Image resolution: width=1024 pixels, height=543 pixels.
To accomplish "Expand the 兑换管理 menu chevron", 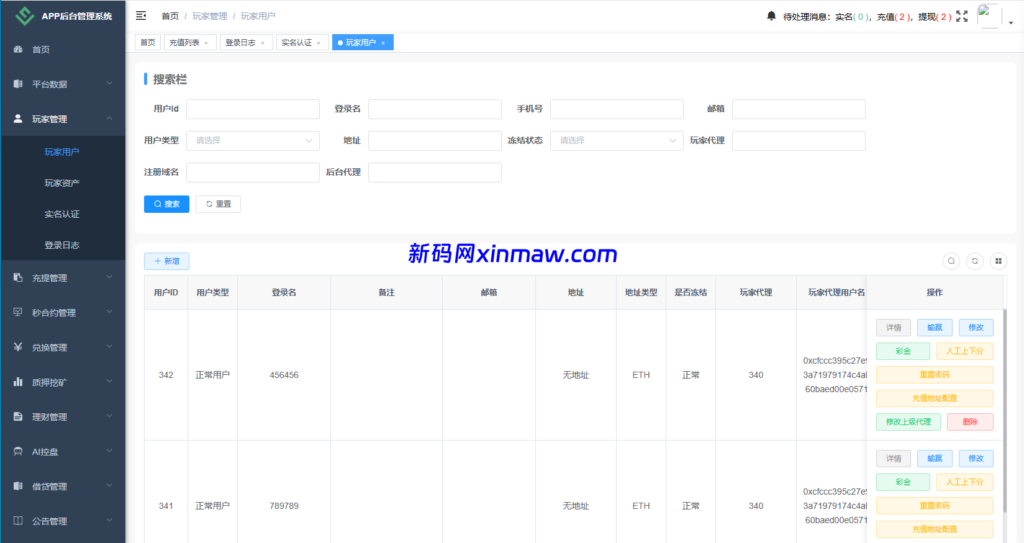I will coord(109,347).
